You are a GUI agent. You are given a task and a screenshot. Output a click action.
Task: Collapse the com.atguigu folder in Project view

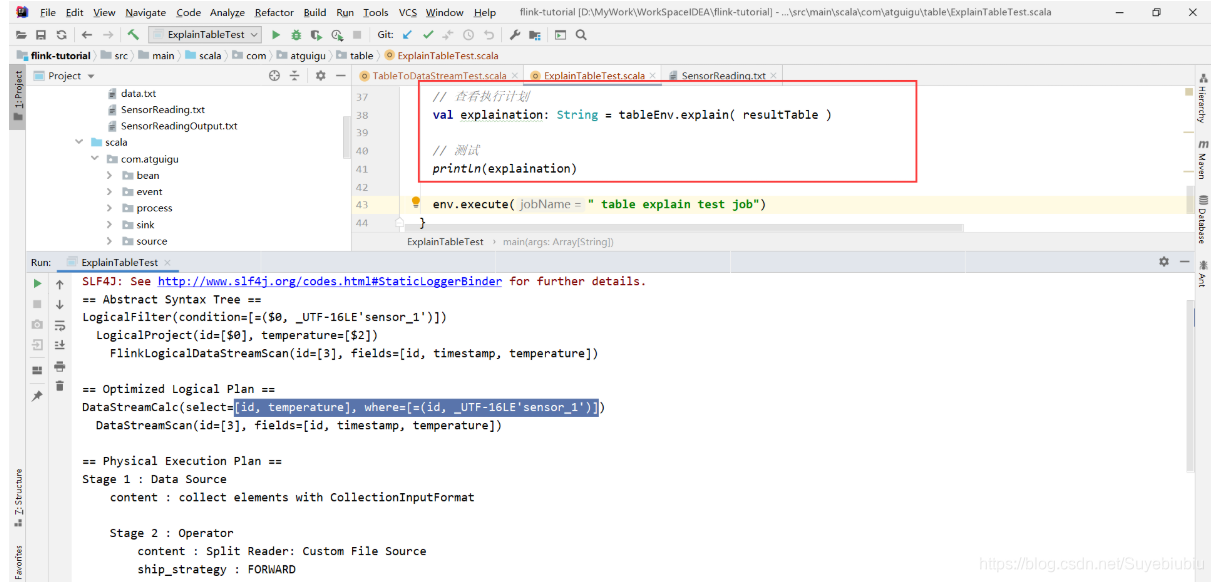[94, 158]
